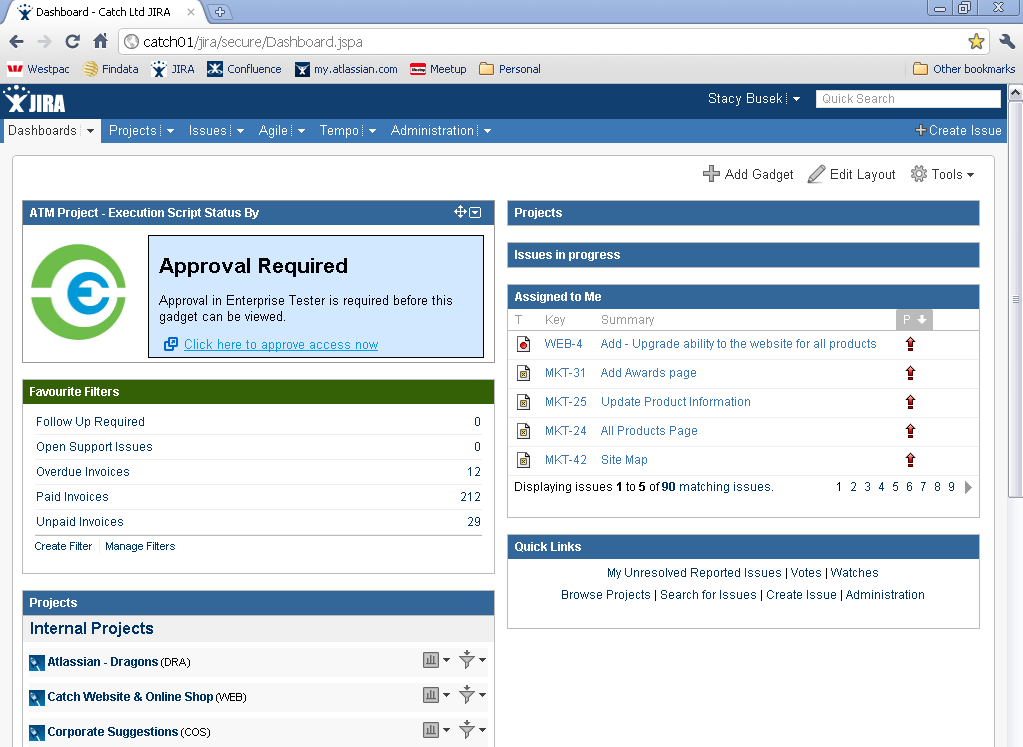This screenshot has width=1023, height=747.
Task: Click the move icon on ATM Project gadget
Action: 460,212
